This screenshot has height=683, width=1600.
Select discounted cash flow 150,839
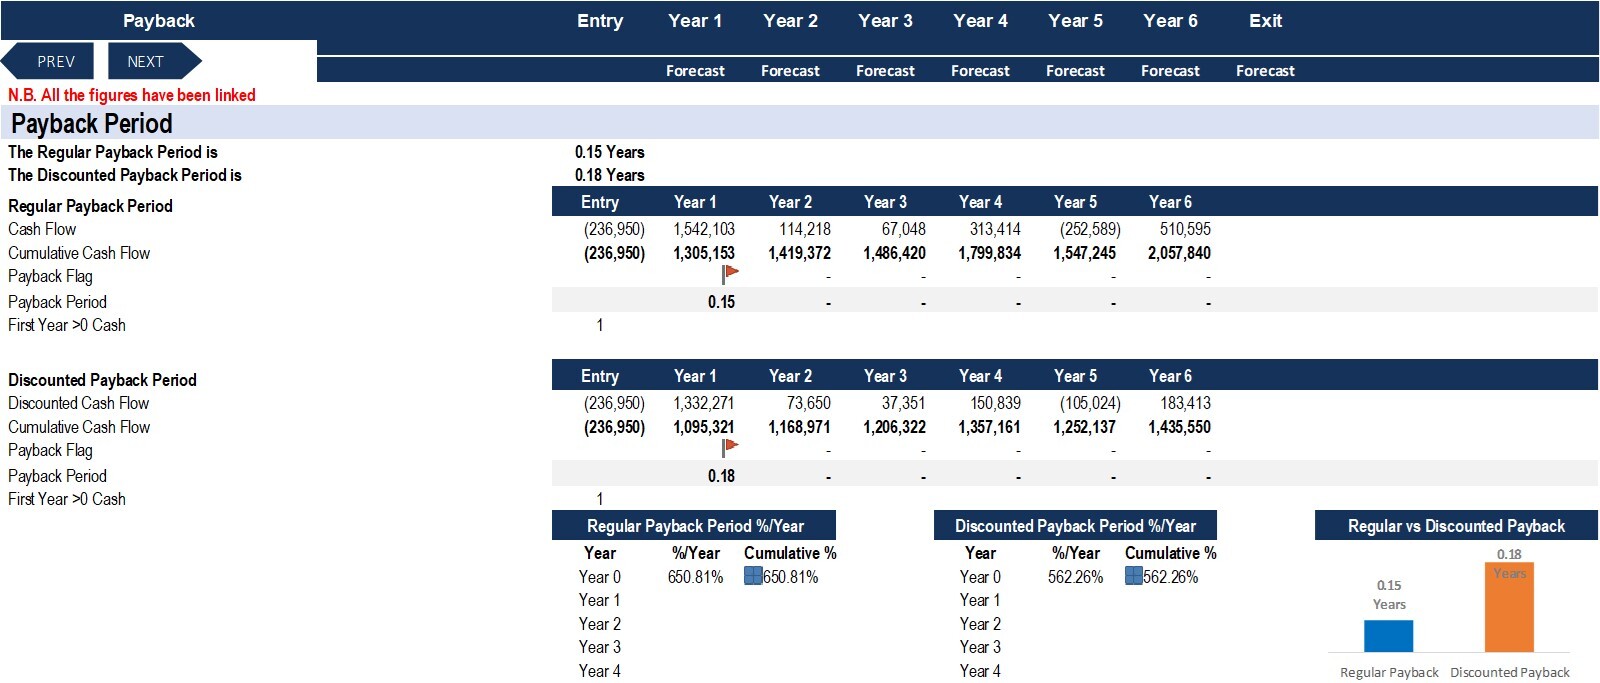point(995,403)
